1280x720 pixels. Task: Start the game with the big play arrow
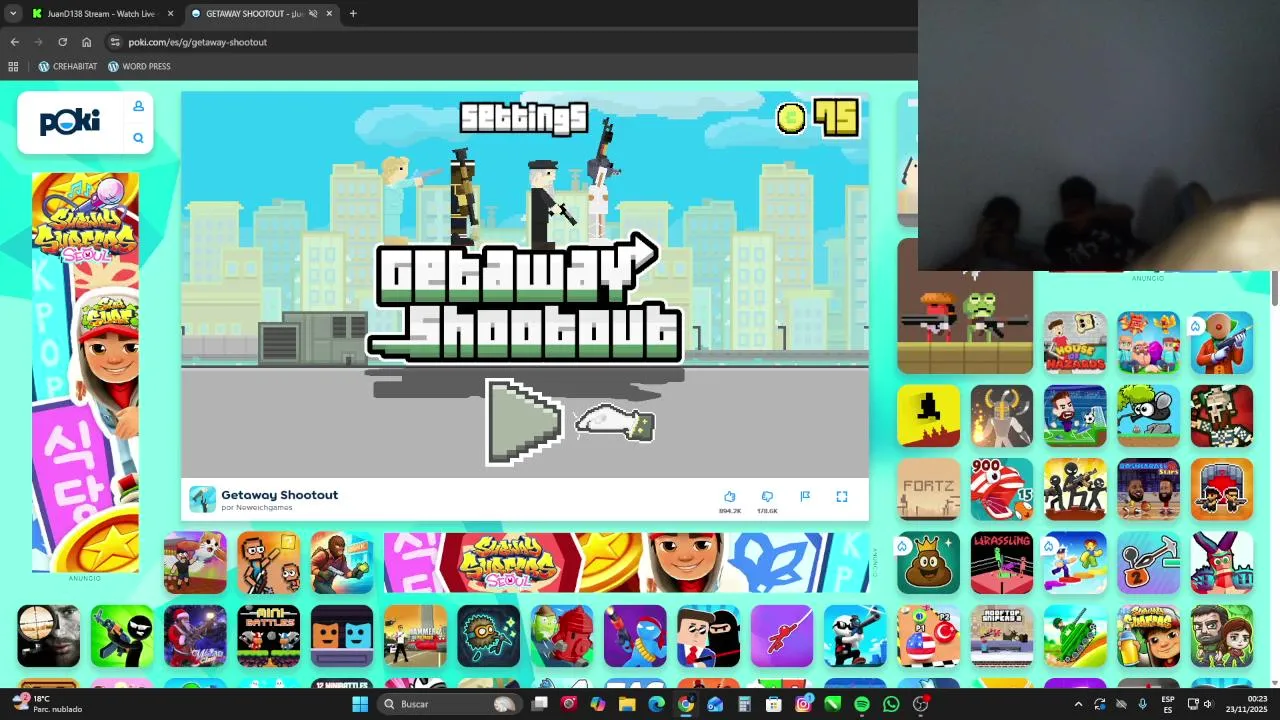(x=523, y=422)
